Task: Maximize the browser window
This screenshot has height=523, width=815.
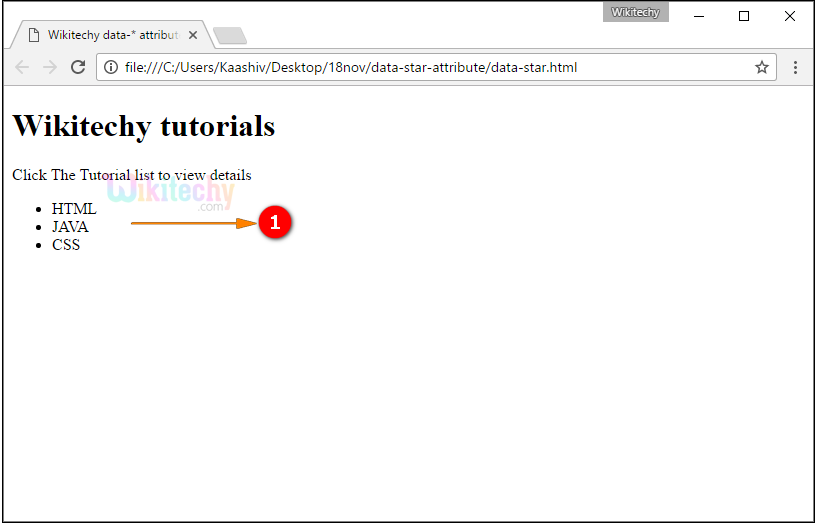Action: point(744,16)
